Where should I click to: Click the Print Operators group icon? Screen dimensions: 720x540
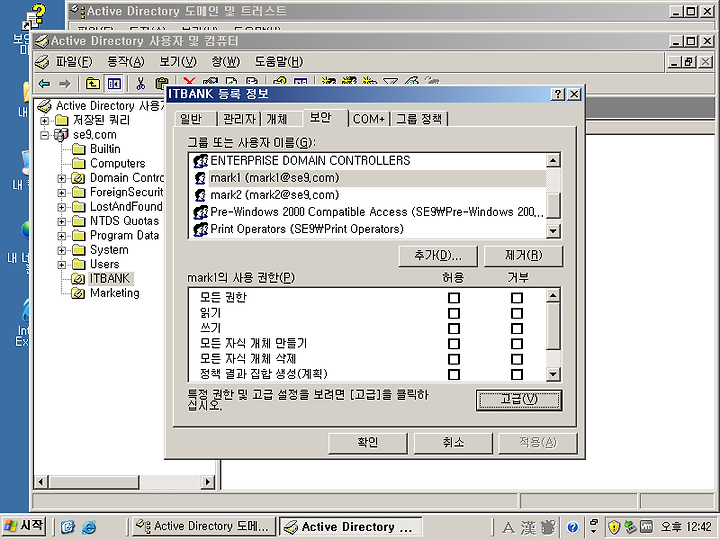pos(200,229)
